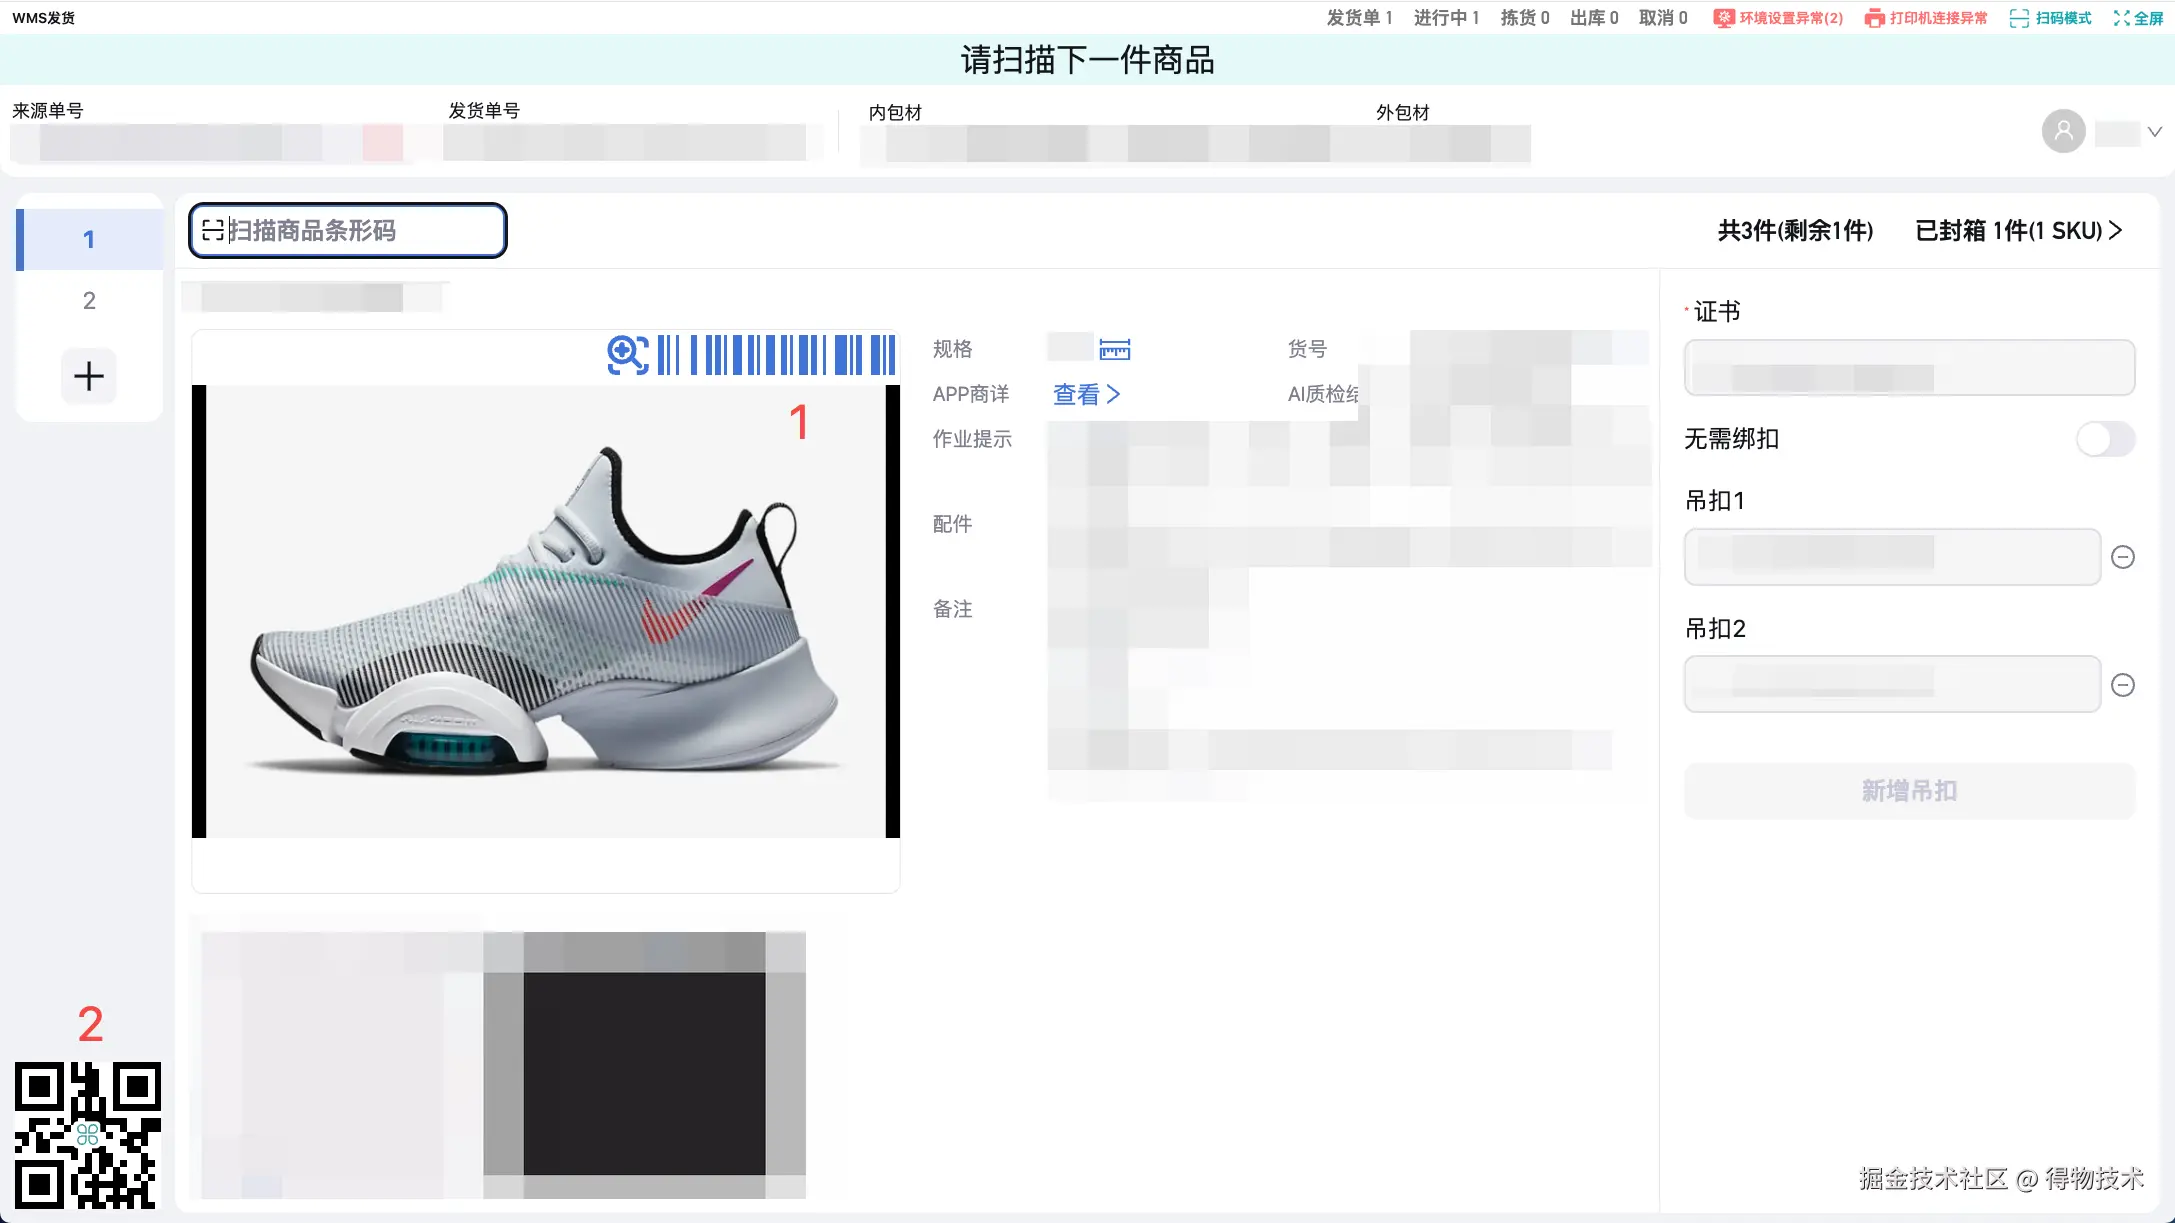Click the barcode icon above shoe image
The width and height of the screenshot is (2175, 1223).
click(776, 355)
